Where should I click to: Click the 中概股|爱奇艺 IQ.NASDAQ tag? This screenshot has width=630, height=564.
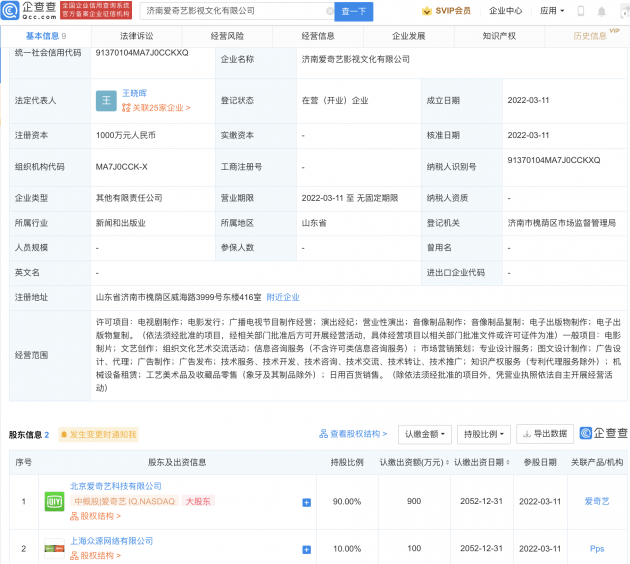pos(124,501)
